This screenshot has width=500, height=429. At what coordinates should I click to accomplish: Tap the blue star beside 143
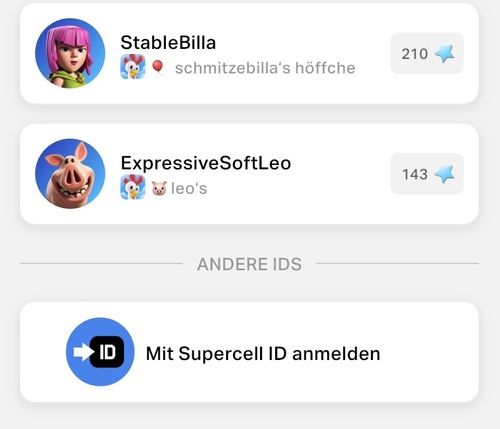coord(445,174)
